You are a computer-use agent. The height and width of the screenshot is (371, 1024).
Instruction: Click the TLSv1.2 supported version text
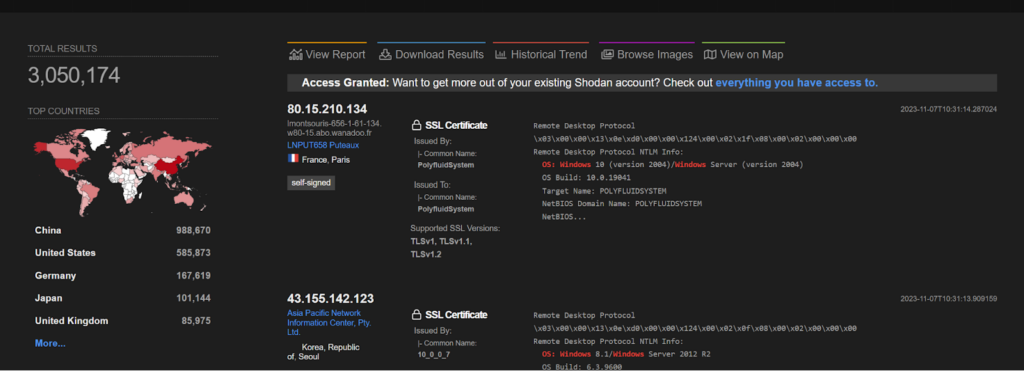pos(426,254)
